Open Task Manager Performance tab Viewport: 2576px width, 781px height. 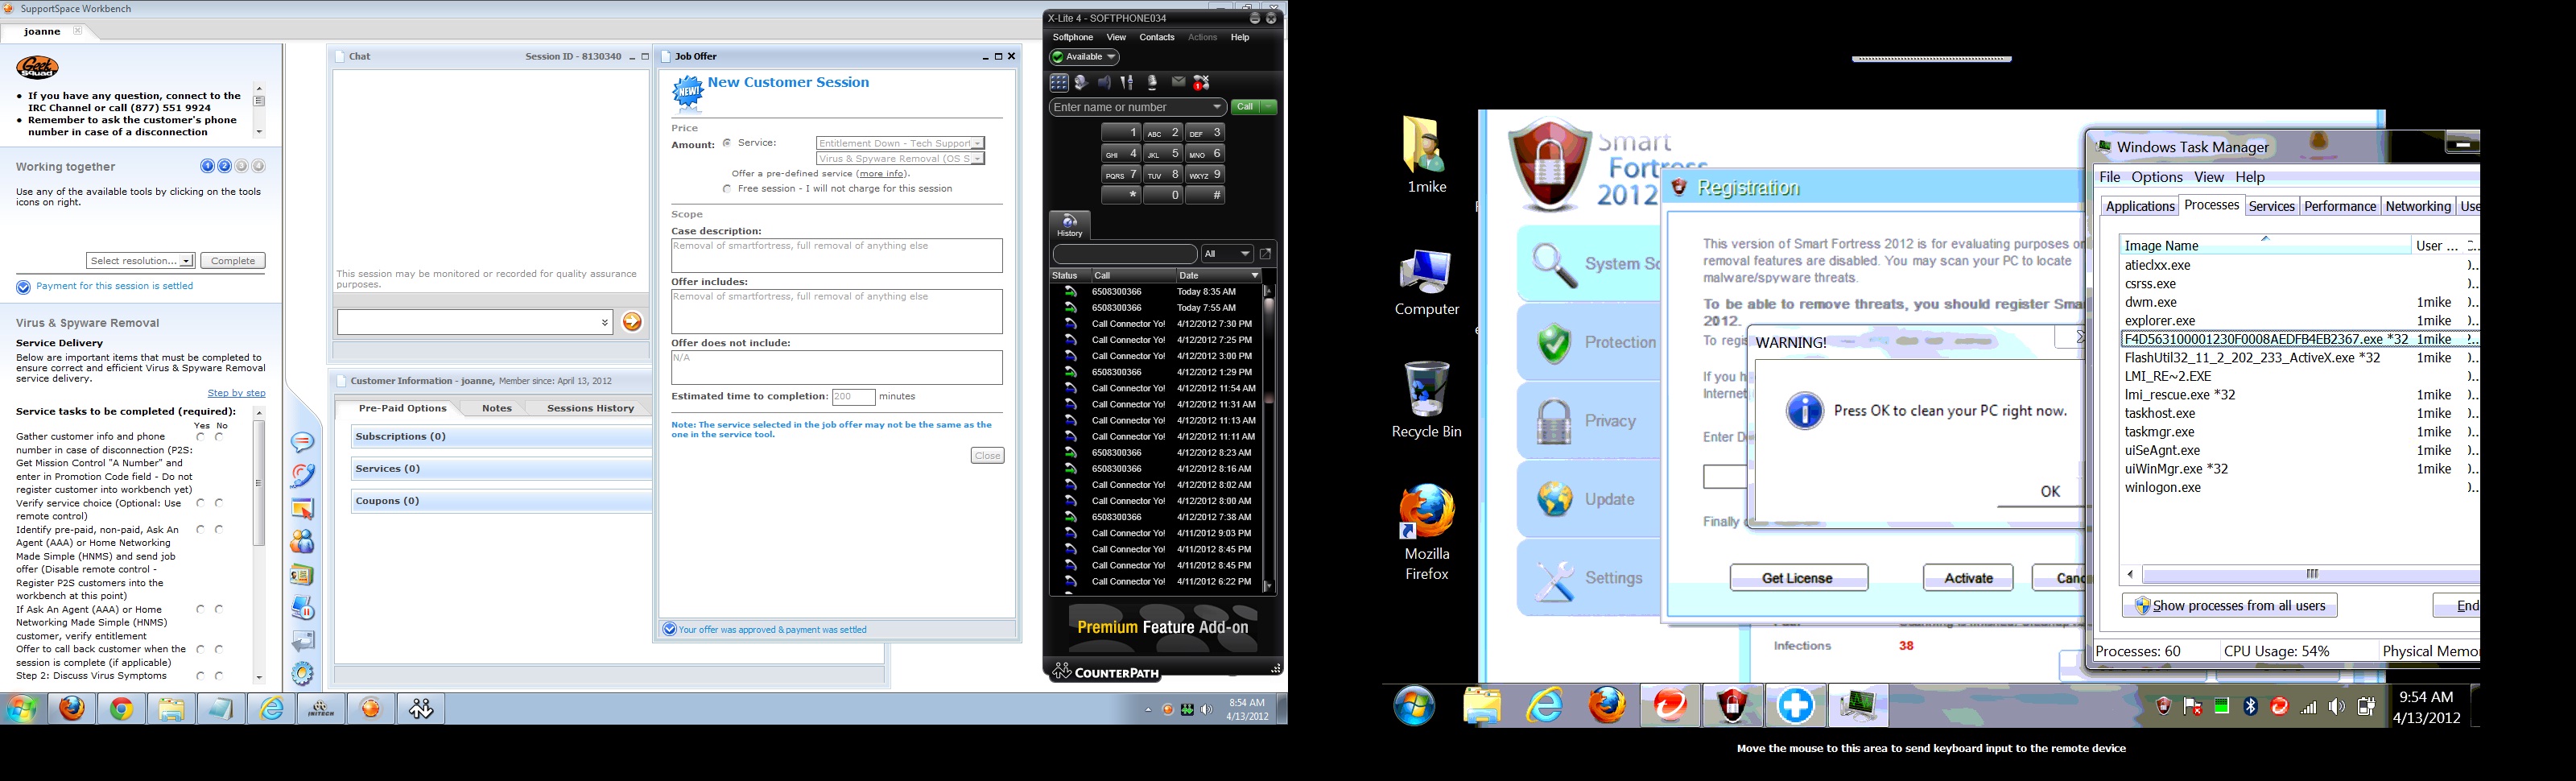click(2339, 206)
